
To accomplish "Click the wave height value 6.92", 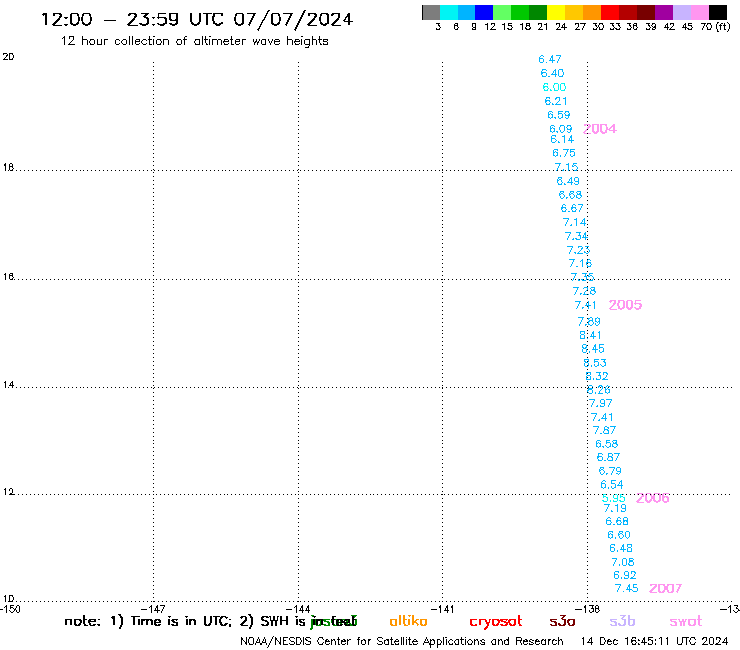I will [625, 575].
